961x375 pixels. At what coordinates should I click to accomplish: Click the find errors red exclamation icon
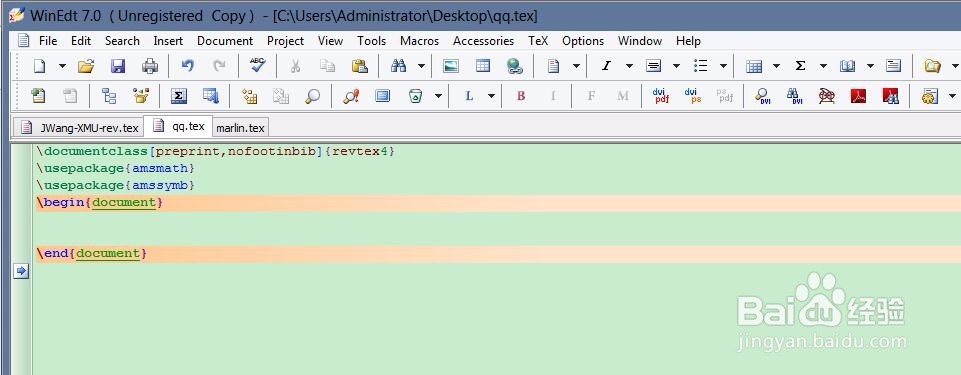(351, 96)
